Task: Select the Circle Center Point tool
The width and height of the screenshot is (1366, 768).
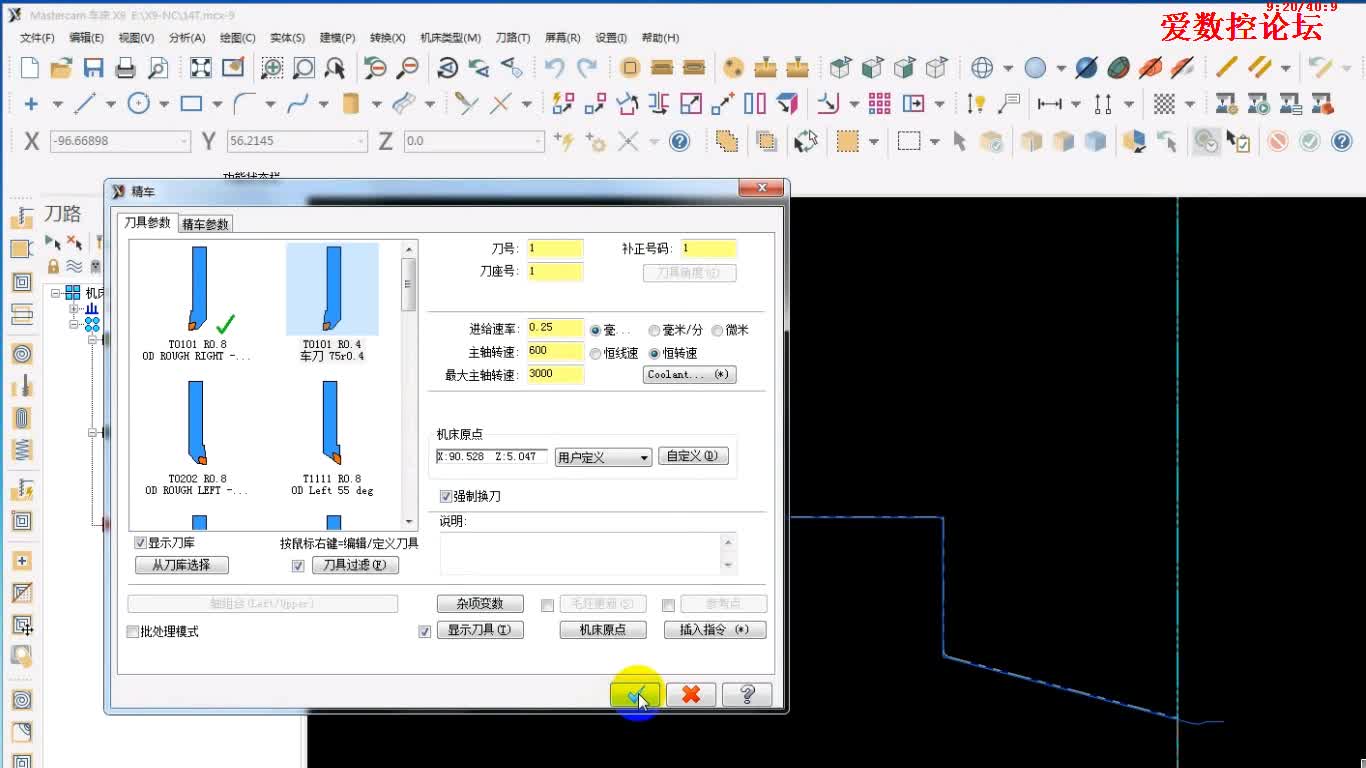Action: coord(139,103)
